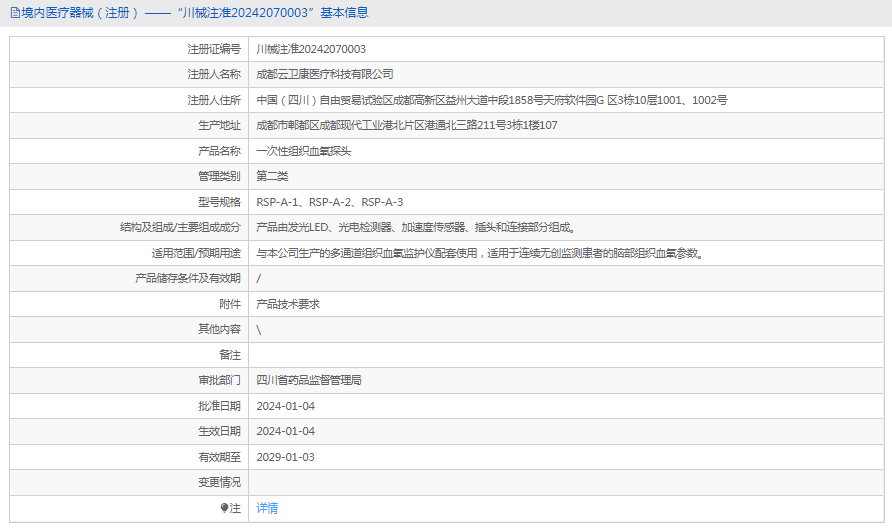Click the 备注 label

230,355
